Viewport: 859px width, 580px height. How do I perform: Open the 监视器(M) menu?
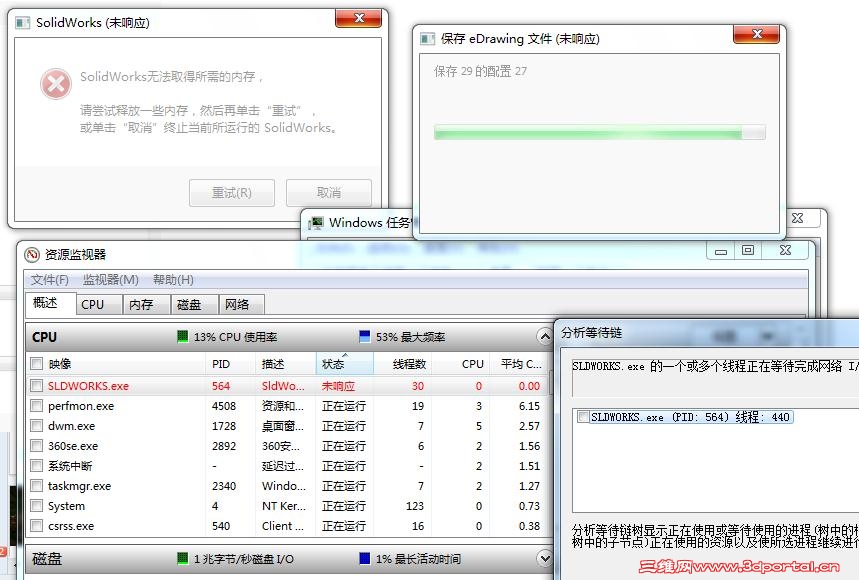tap(111, 280)
